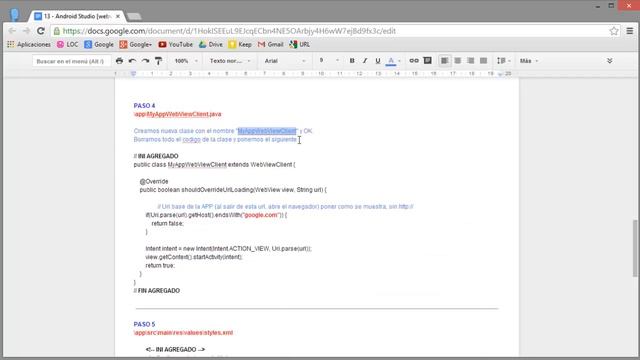This screenshot has height=360, width=640.
Task: Open the Chrome hamburger menu
Action: coord(630,31)
